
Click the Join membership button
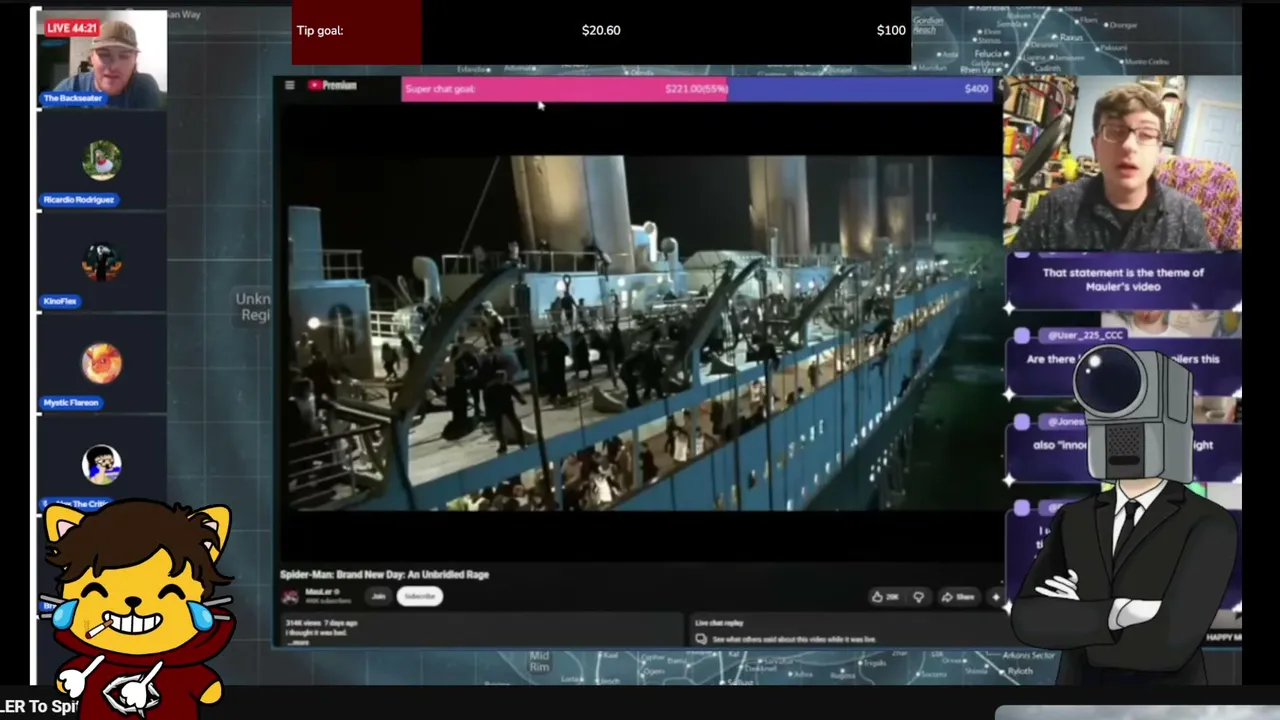click(378, 596)
